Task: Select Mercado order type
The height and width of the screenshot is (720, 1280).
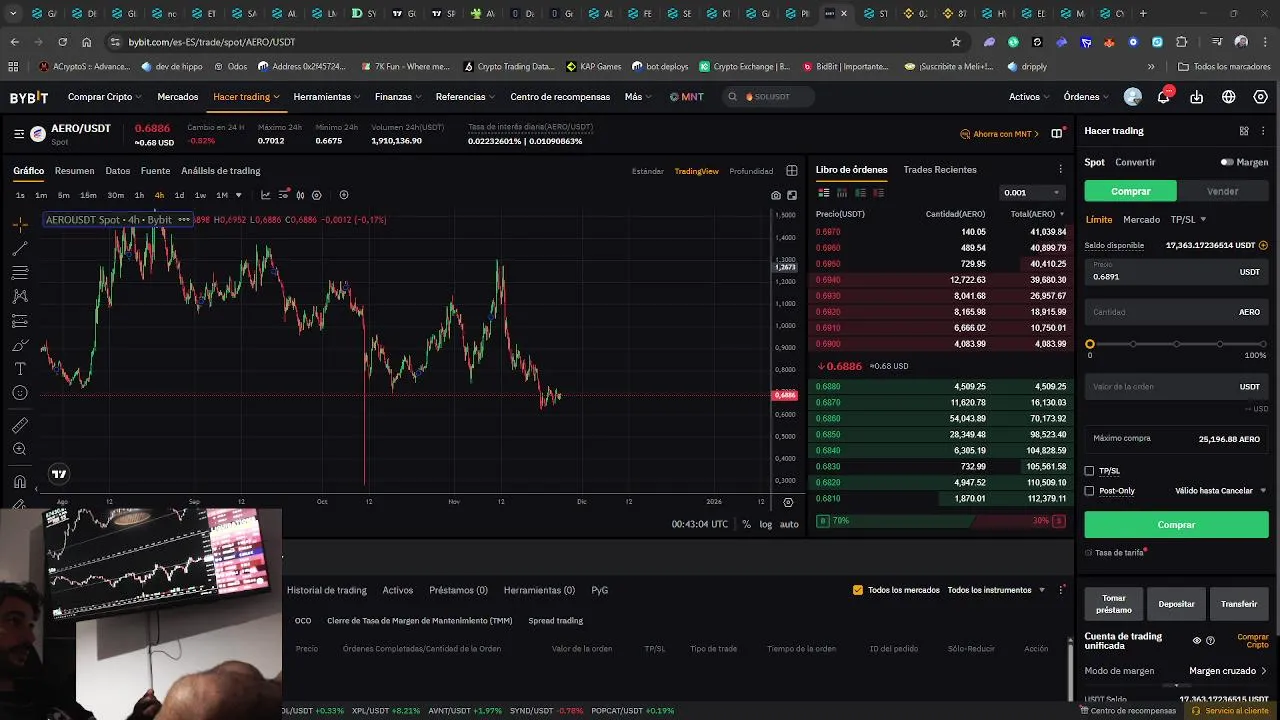Action: click(1141, 219)
